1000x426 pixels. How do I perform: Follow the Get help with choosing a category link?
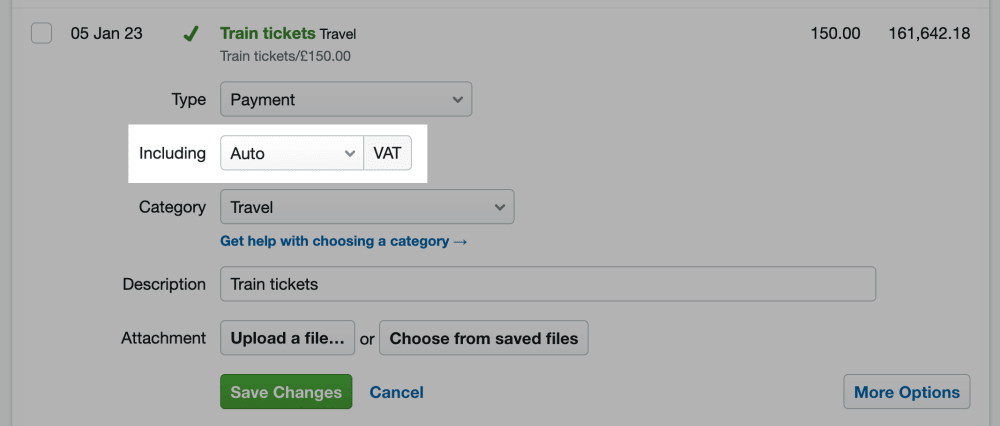[343, 241]
